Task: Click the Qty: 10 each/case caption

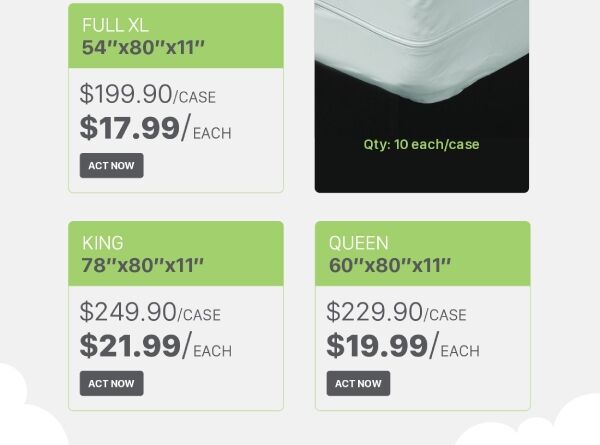Action: 421,145
